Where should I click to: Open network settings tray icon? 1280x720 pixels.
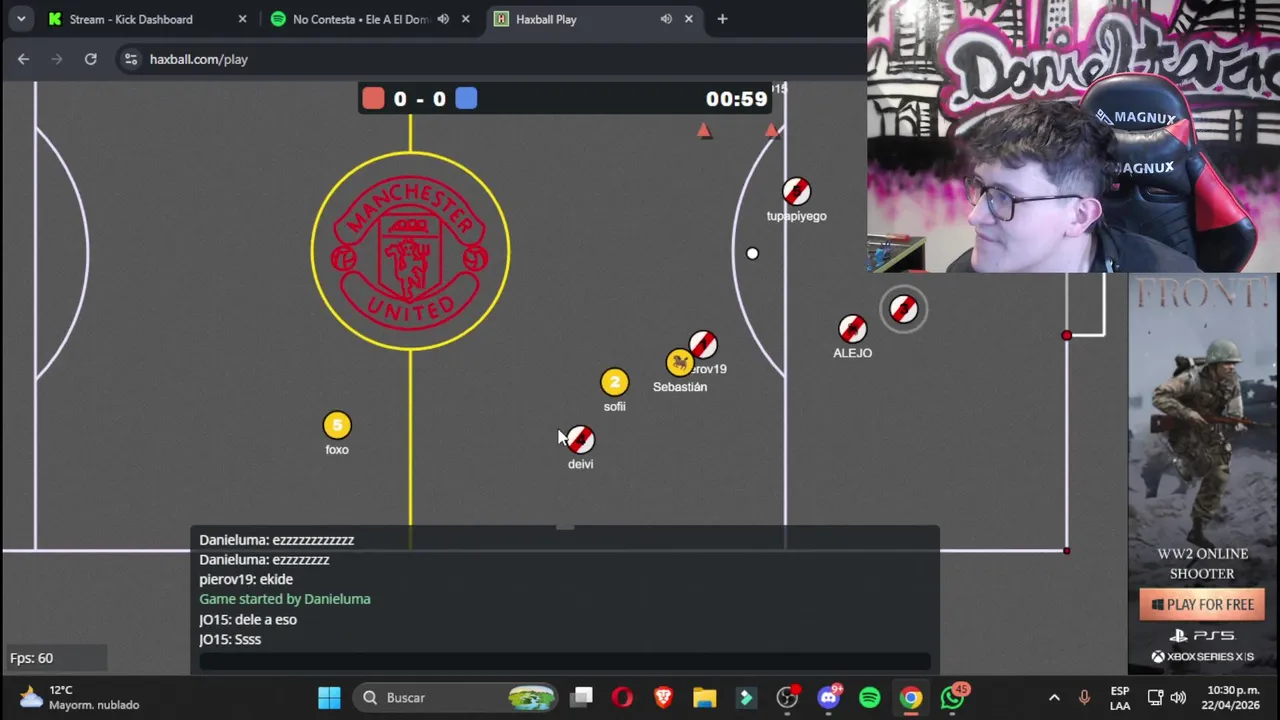click(x=1155, y=697)
